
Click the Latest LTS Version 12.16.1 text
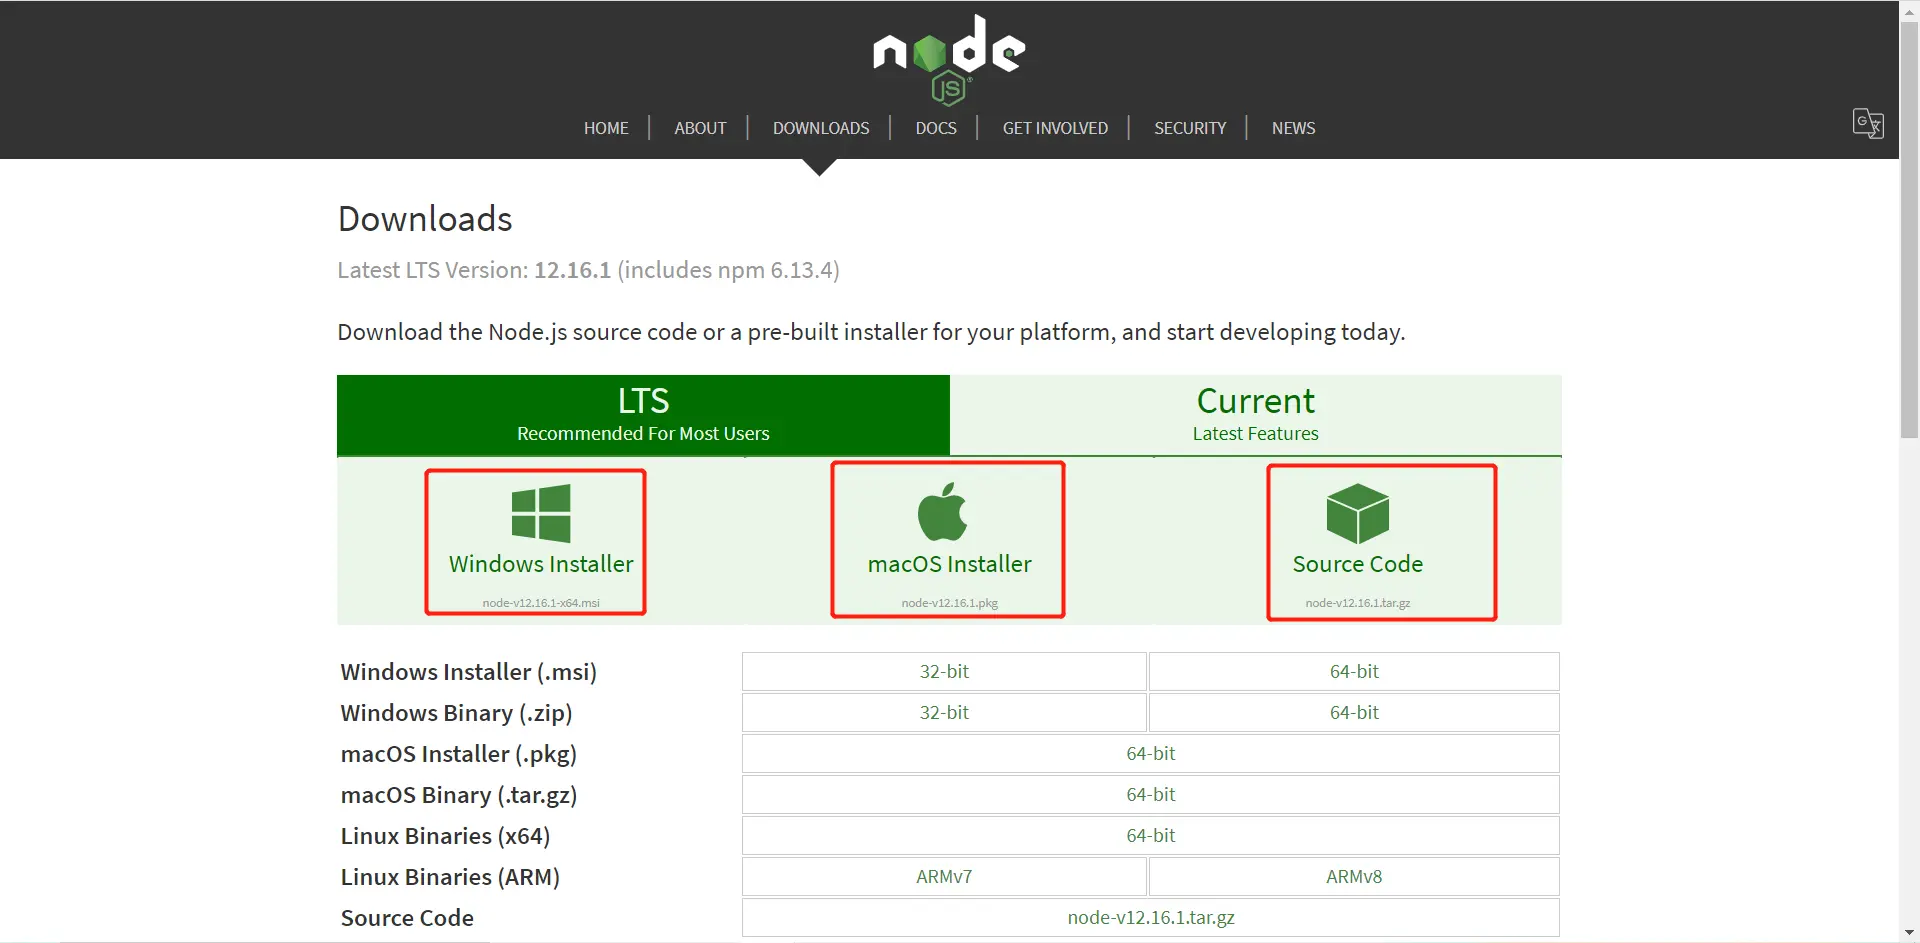pyautogui.click(x=588, y=270)
